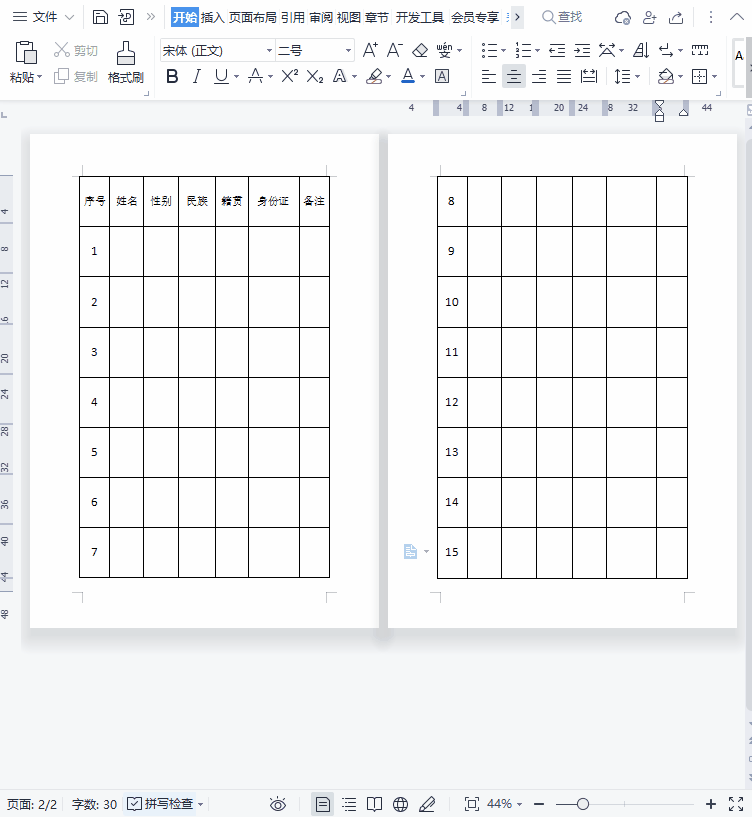Screen dimensions: 752x817
Task: Click the Paste clipboard icon
Action: pyautogui.click(x=26, y=53)
